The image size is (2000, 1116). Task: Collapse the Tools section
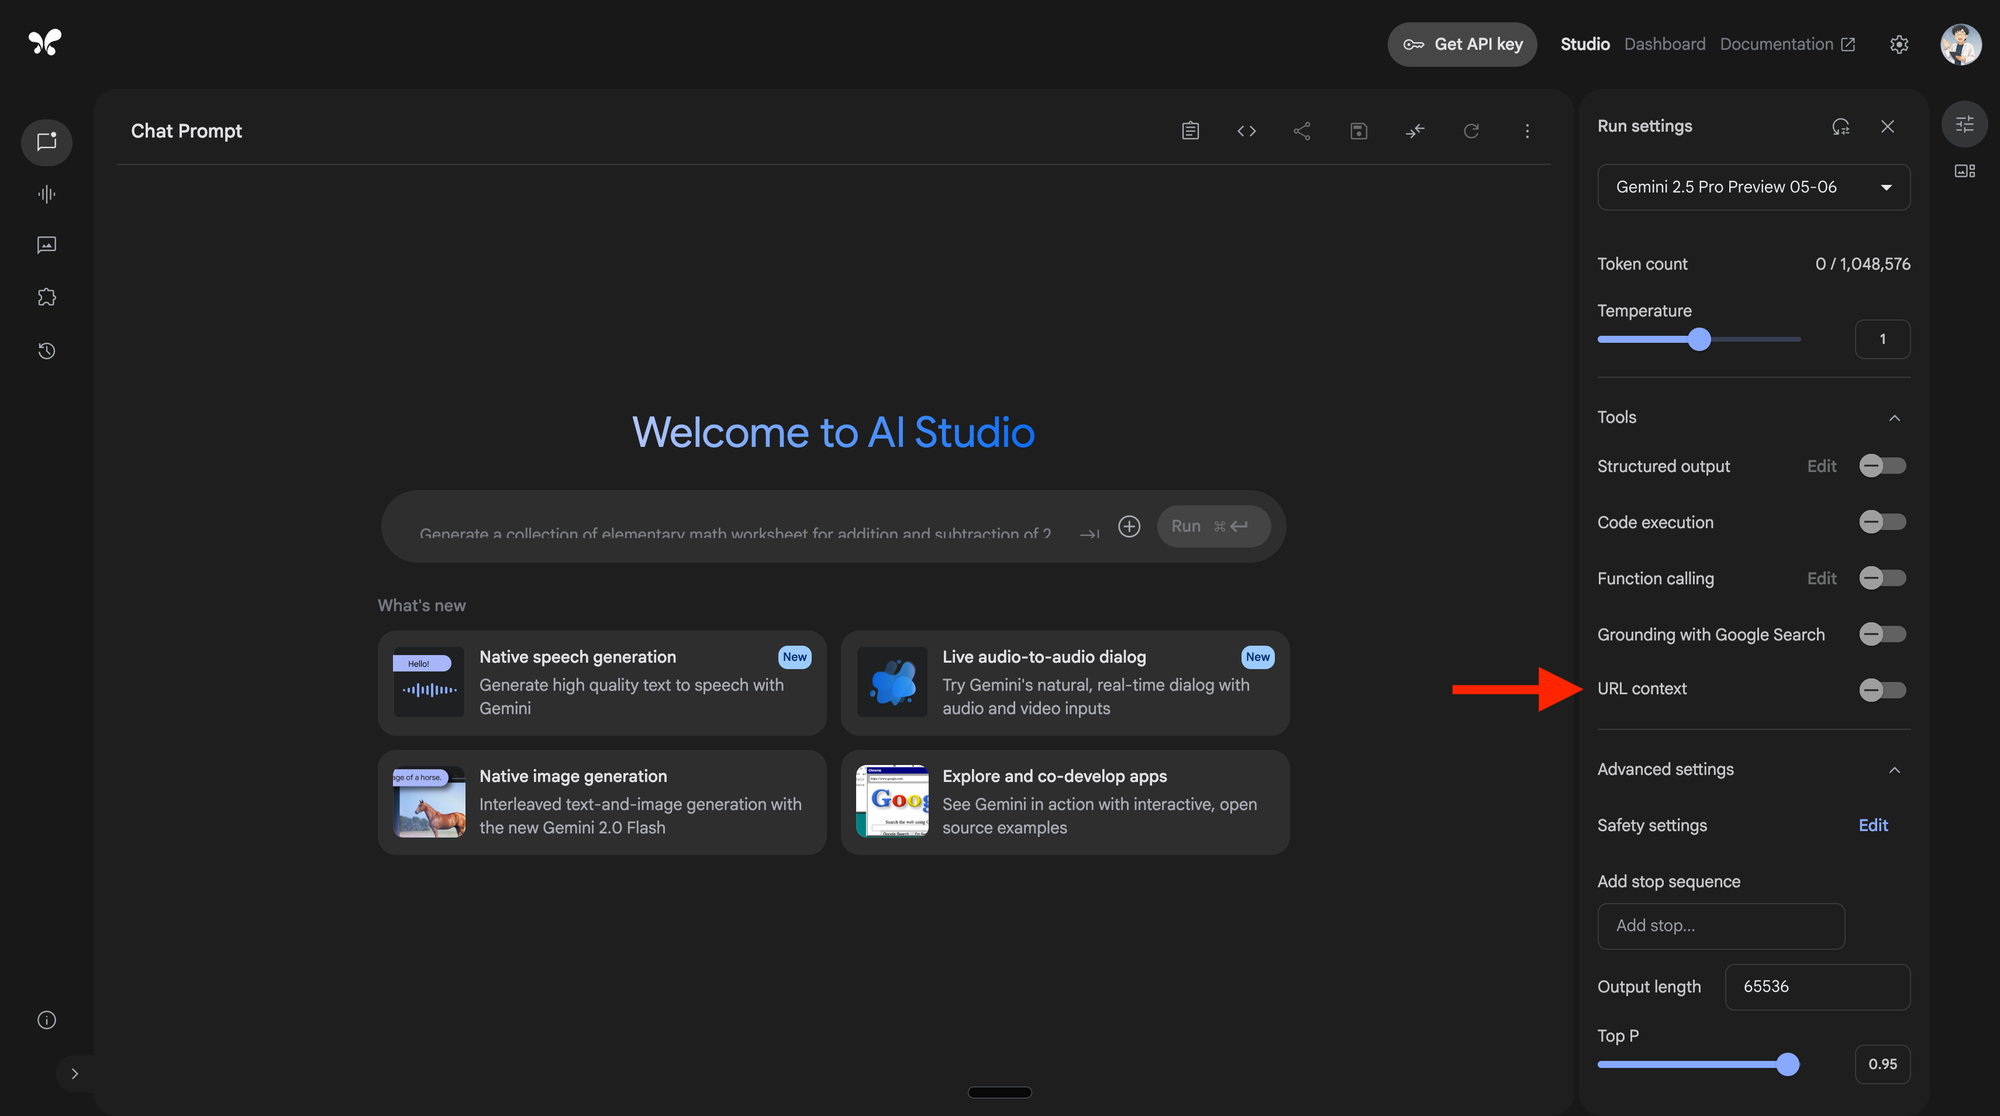1894,418
